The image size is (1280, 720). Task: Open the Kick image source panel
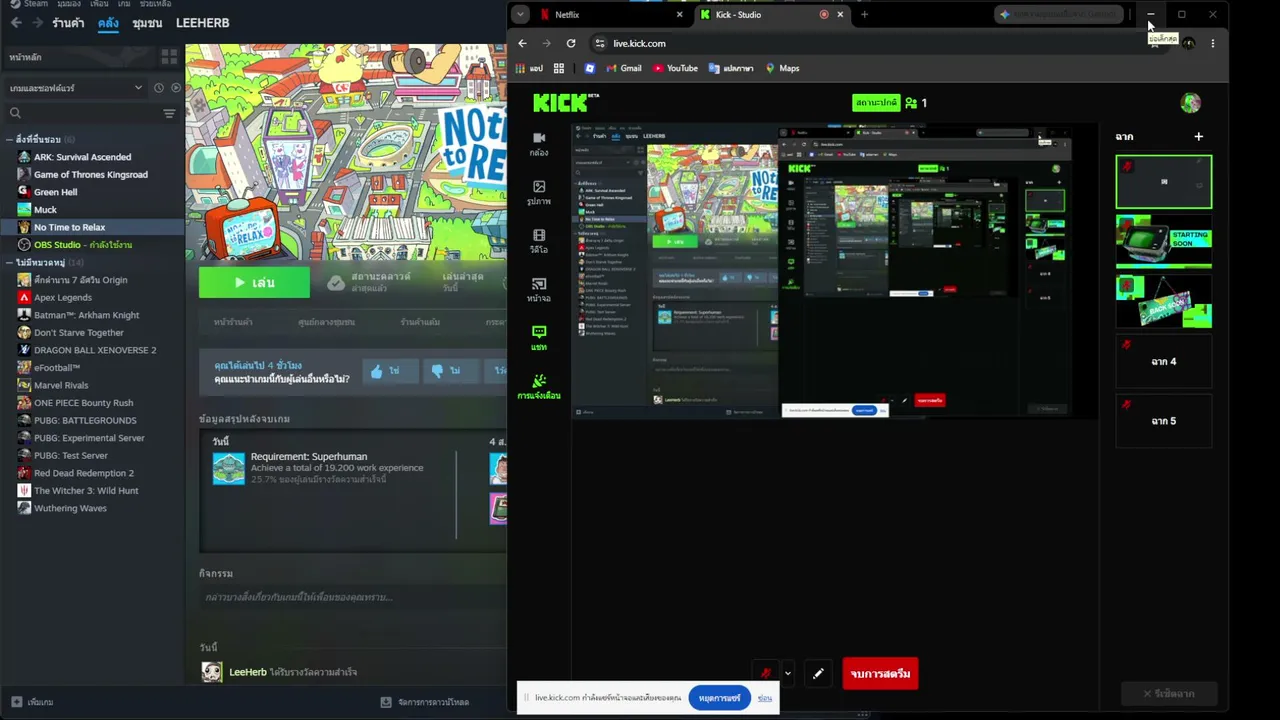[x=539, y=193]
